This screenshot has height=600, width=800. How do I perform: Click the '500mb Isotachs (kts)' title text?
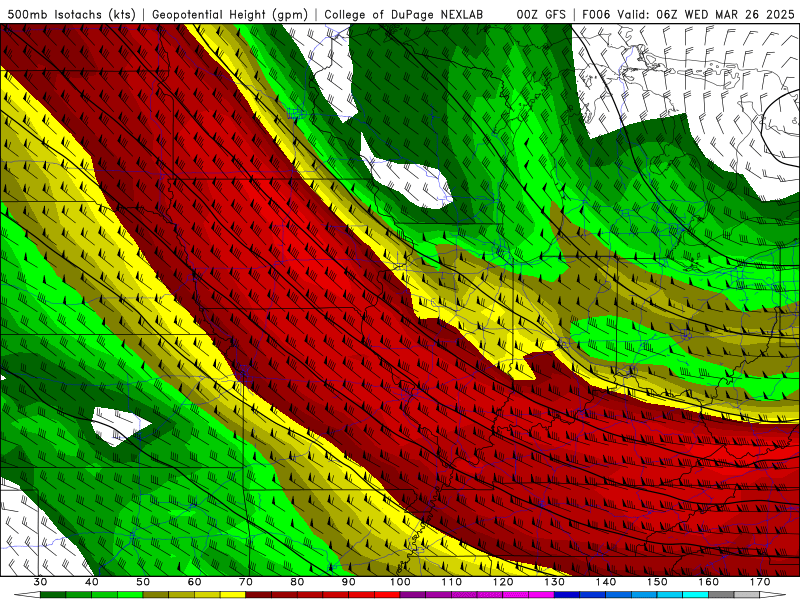(71, 14)
